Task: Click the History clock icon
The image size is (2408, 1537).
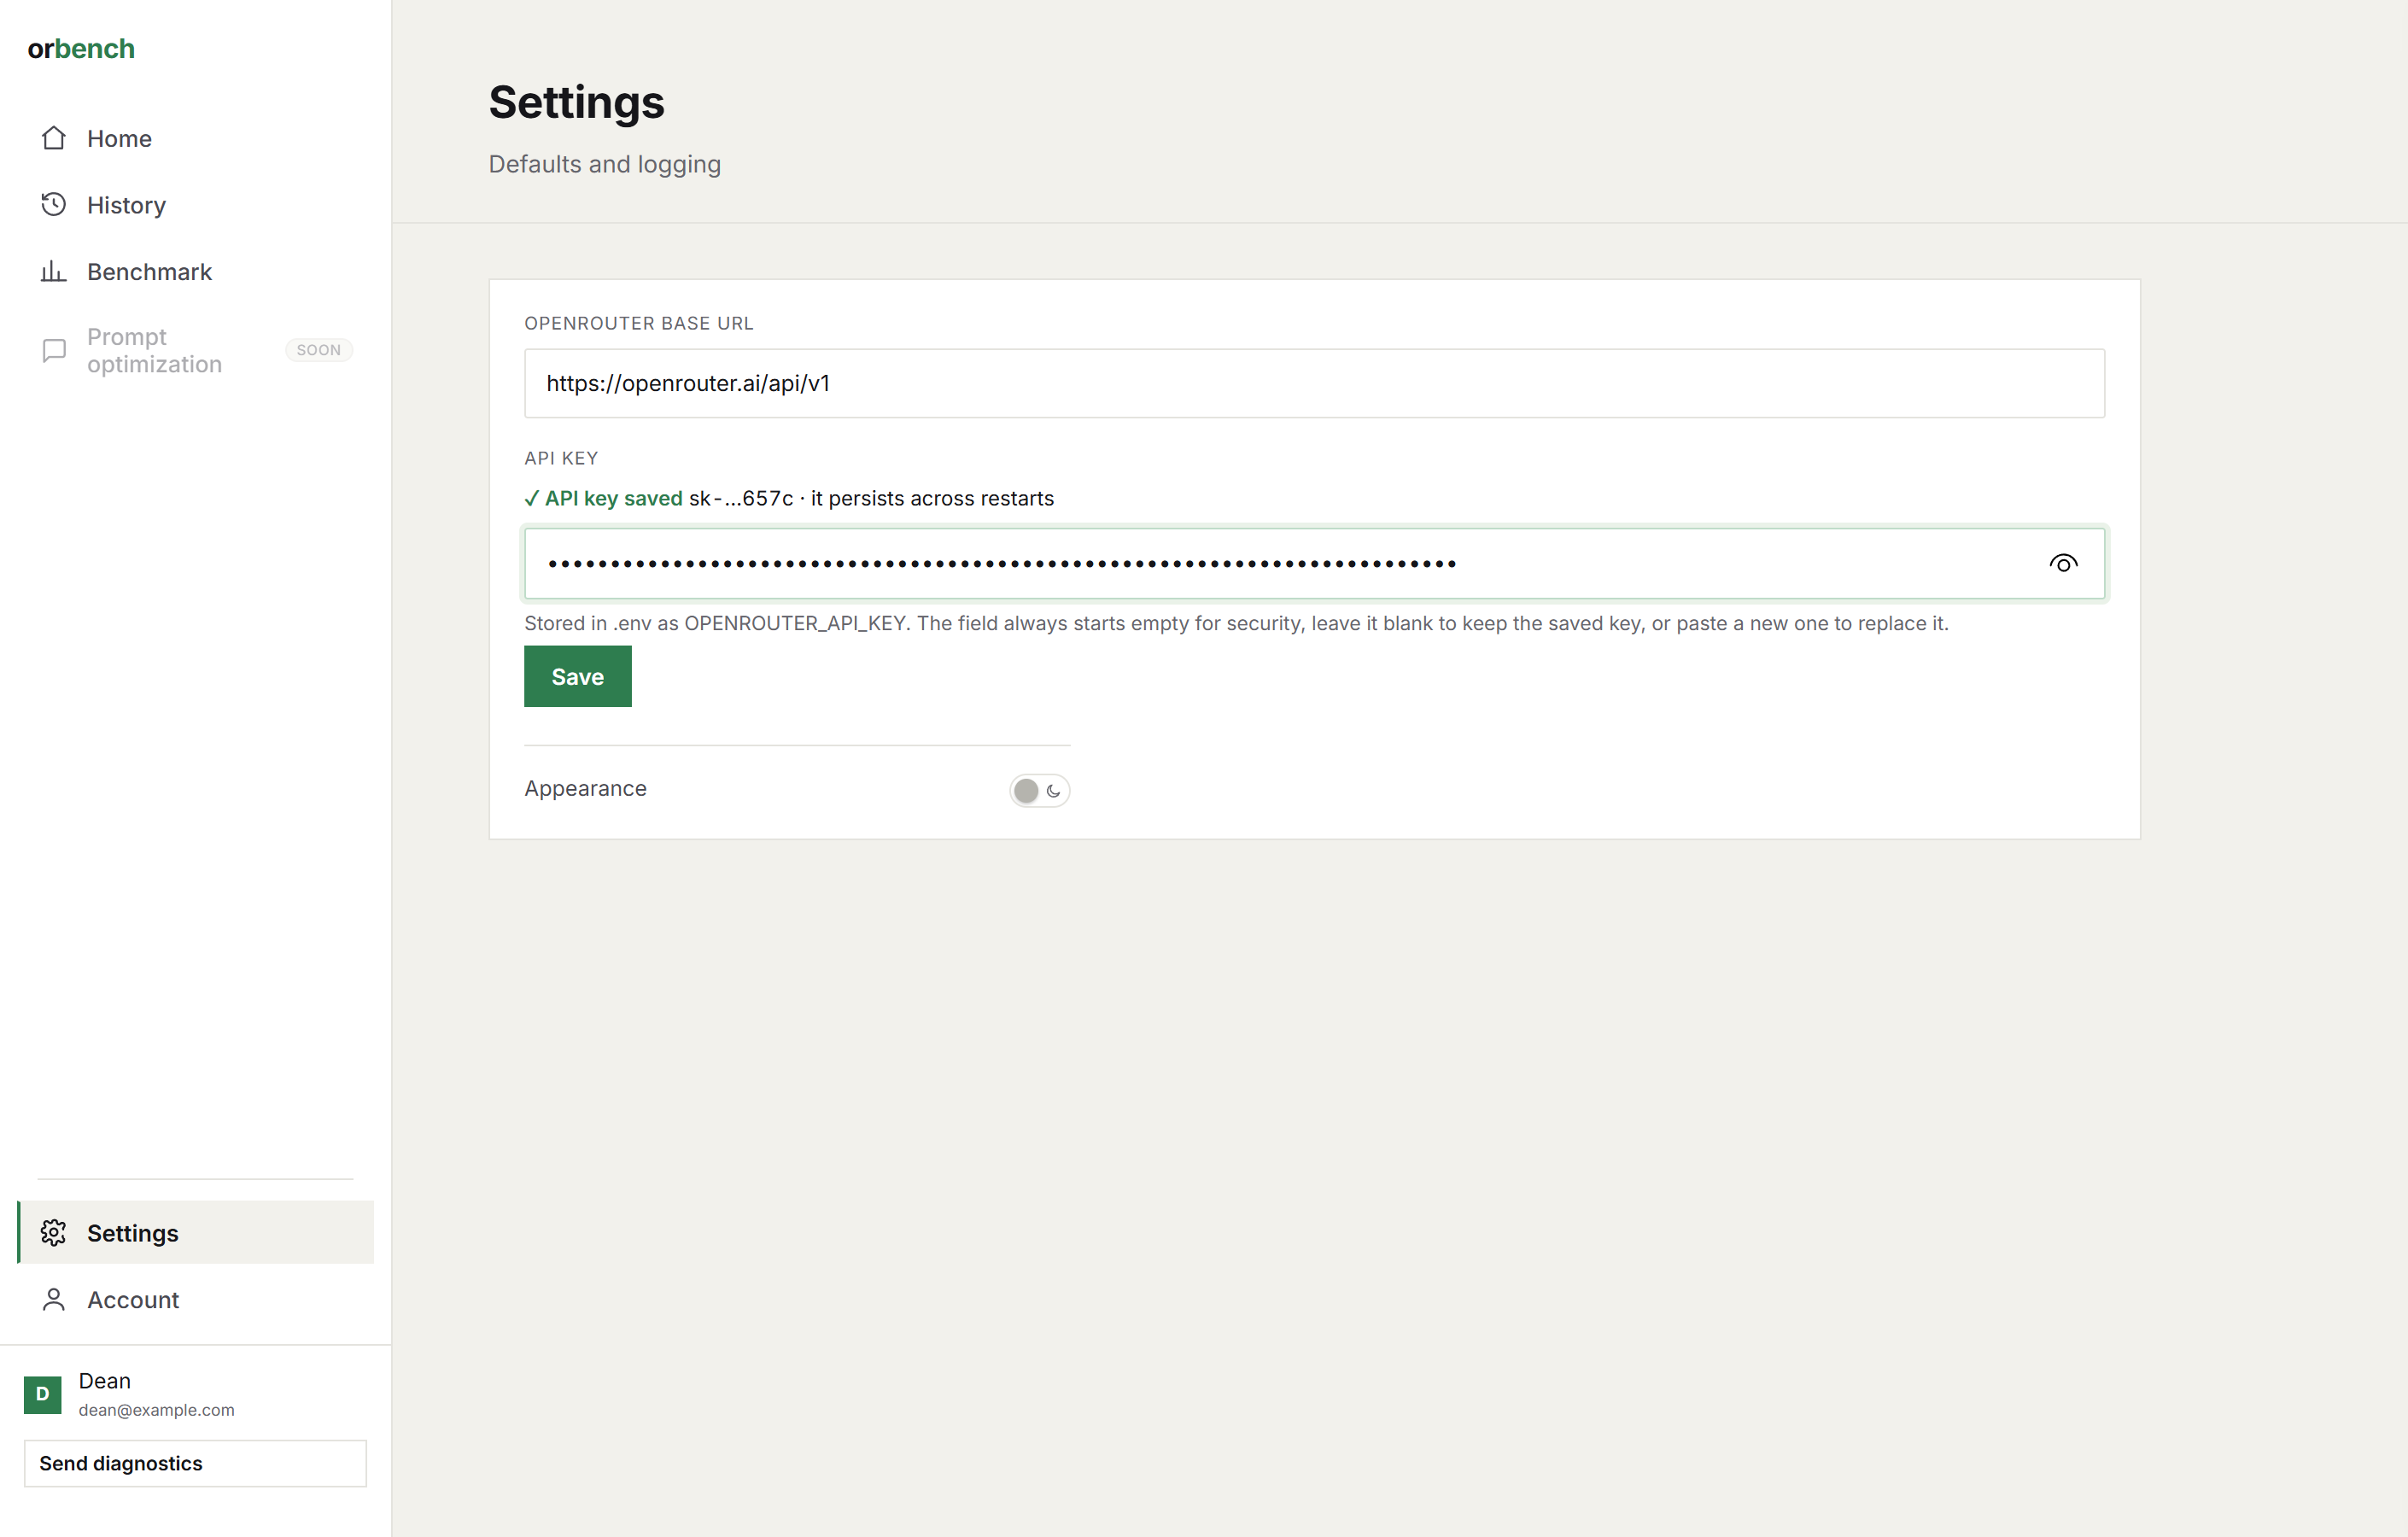Action: (54, 205)
